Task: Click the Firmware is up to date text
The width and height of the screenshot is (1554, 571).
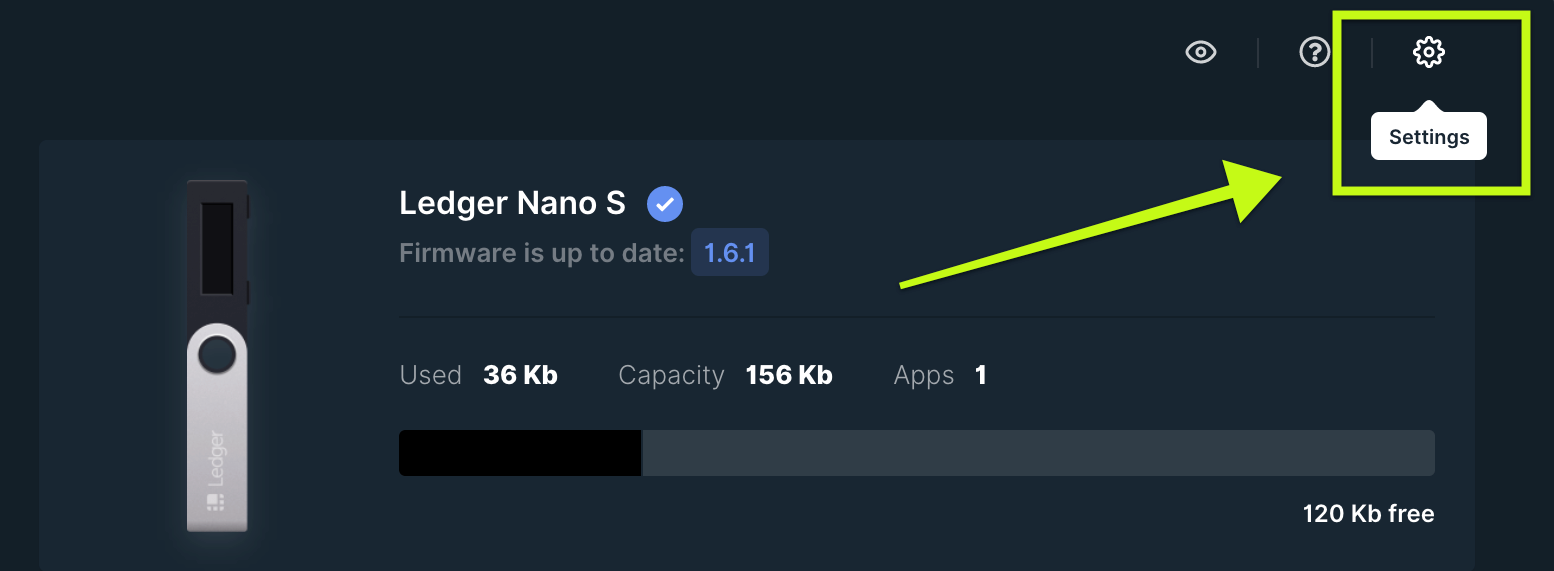Action: point(542,252)
